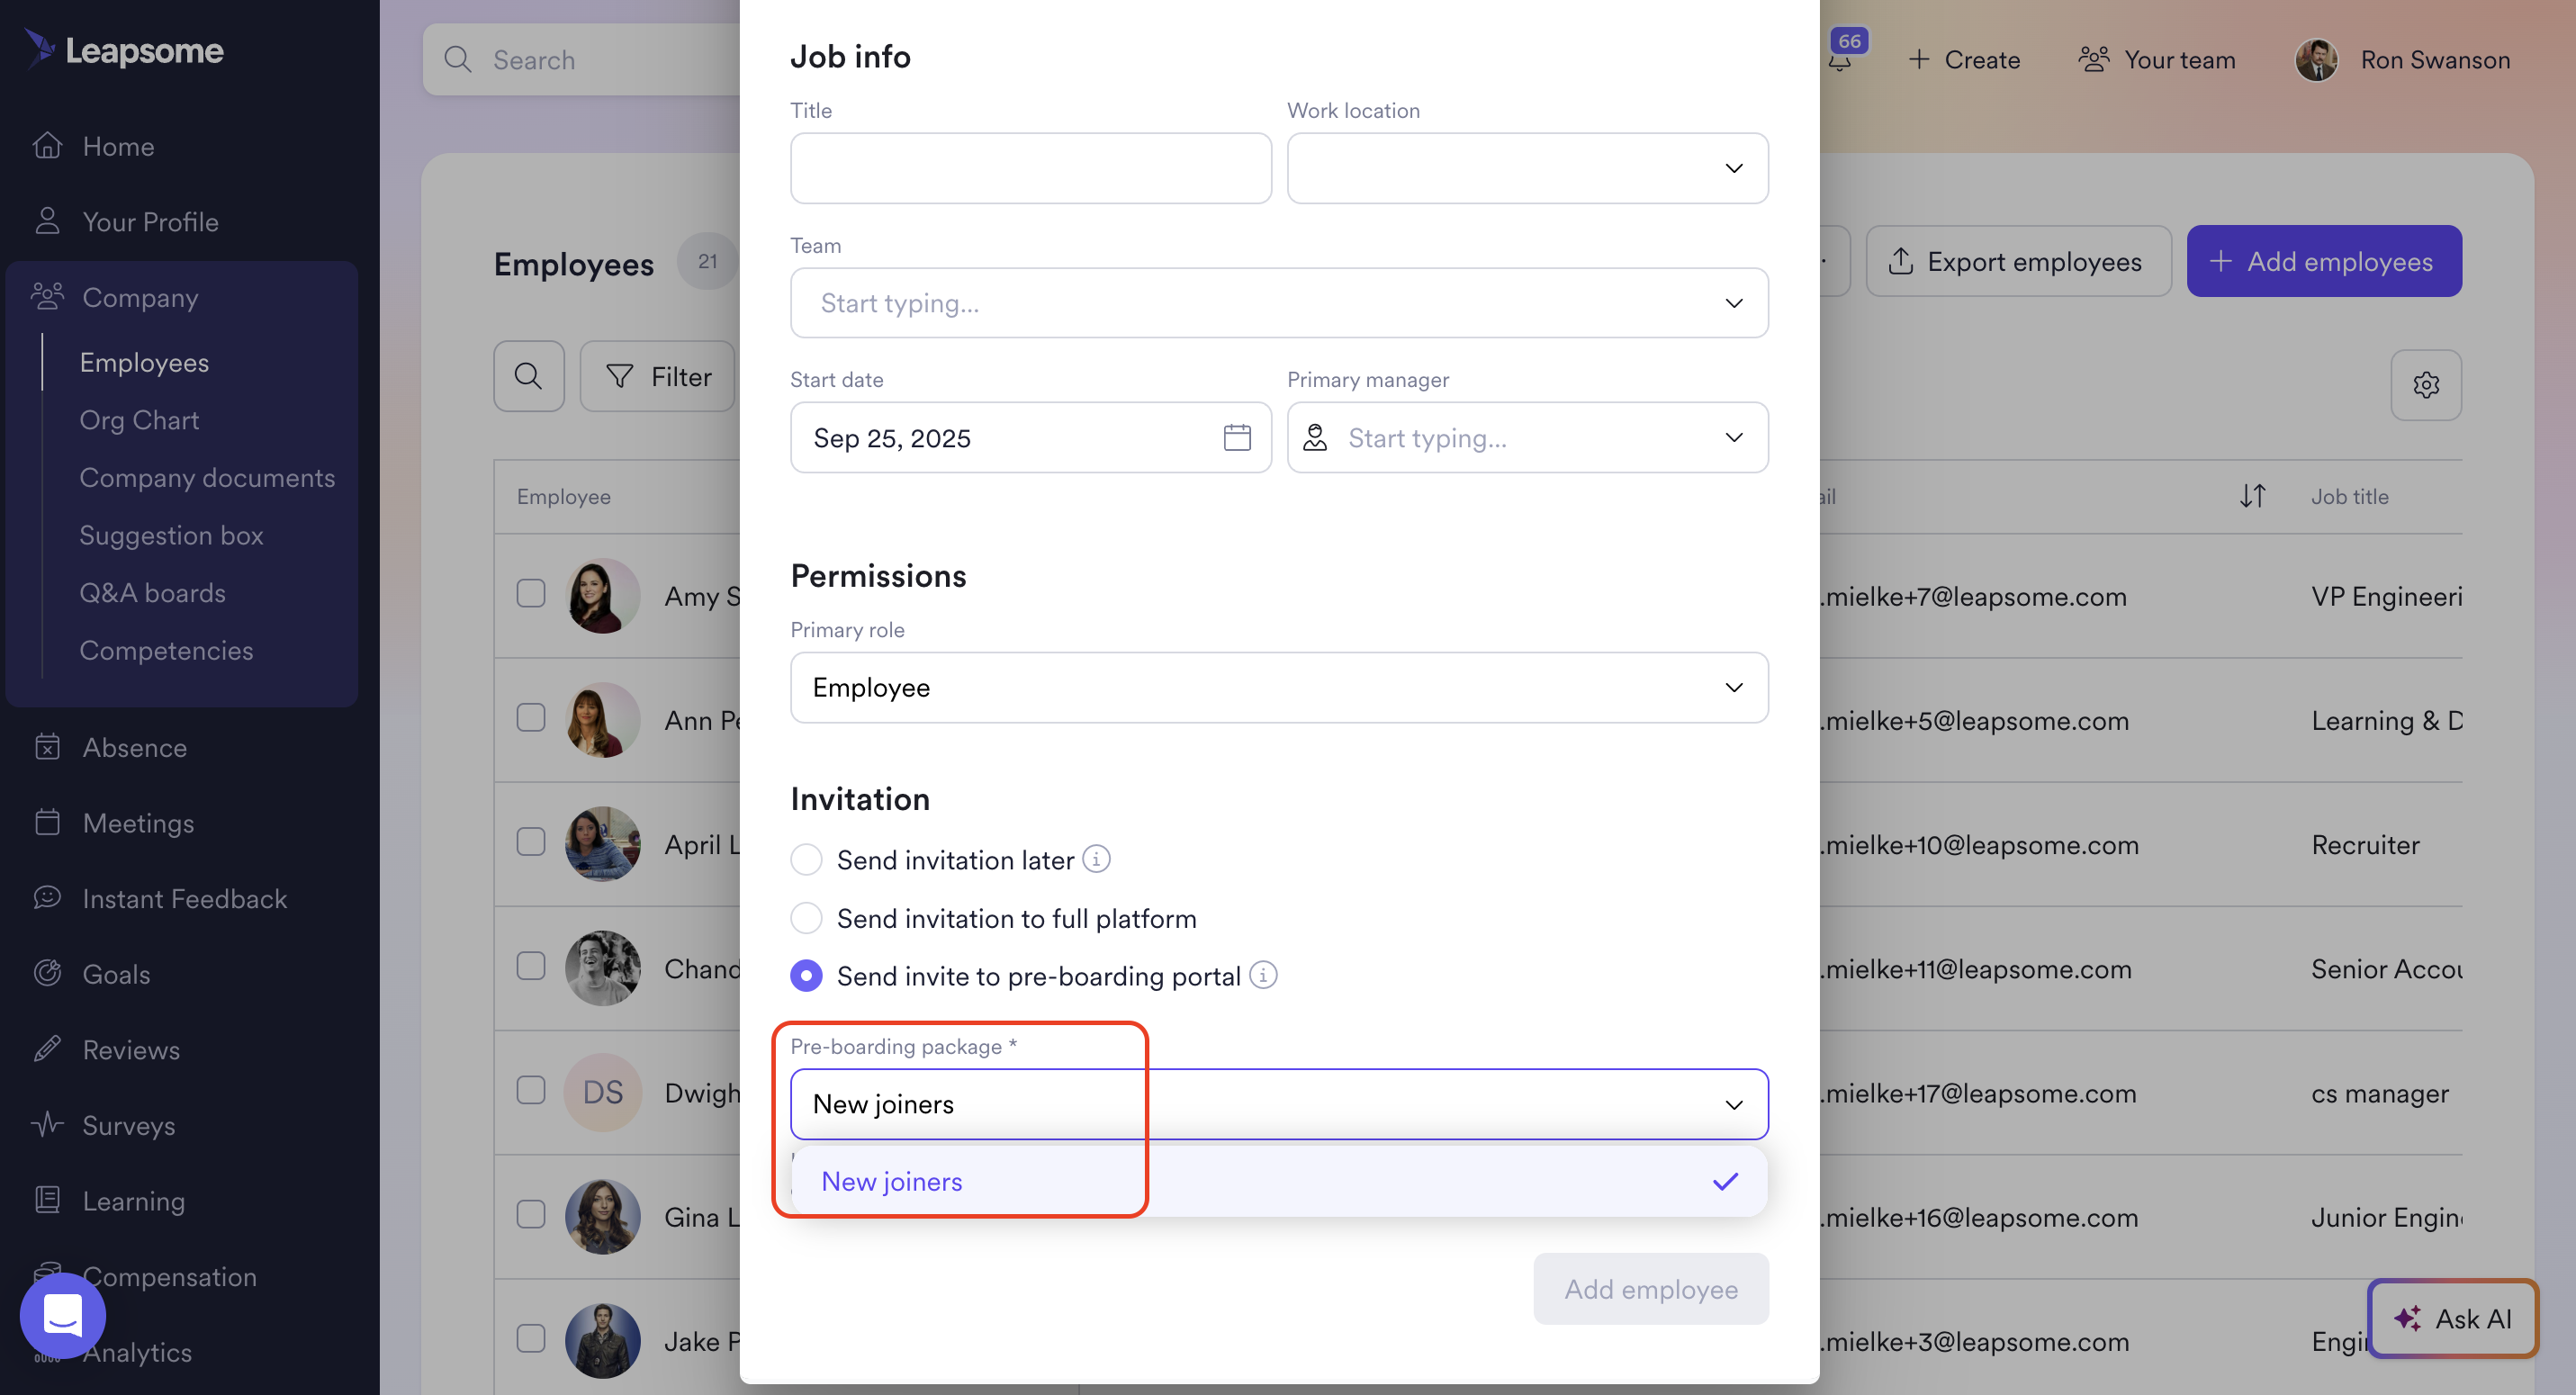This screenshot has height=1395, width=2576.
Task: Open the Intercom chat bubble
Action: click(62, 1314)
